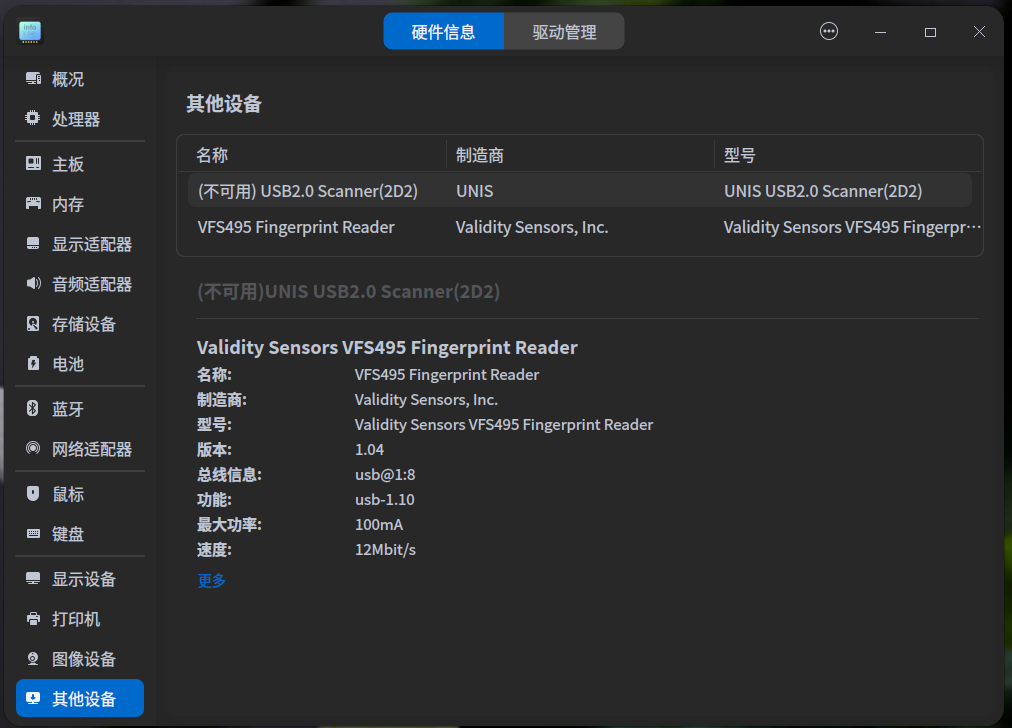
Task: Select the network adapter icon
Action: click(33, 449)
